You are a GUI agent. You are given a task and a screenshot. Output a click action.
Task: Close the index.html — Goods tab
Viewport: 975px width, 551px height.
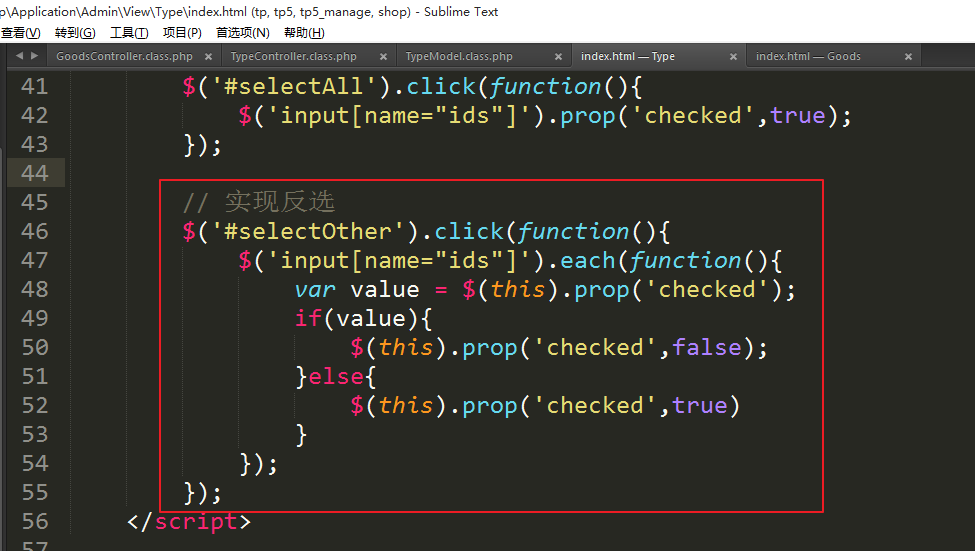pyautogui.click(x=908, y=57)
